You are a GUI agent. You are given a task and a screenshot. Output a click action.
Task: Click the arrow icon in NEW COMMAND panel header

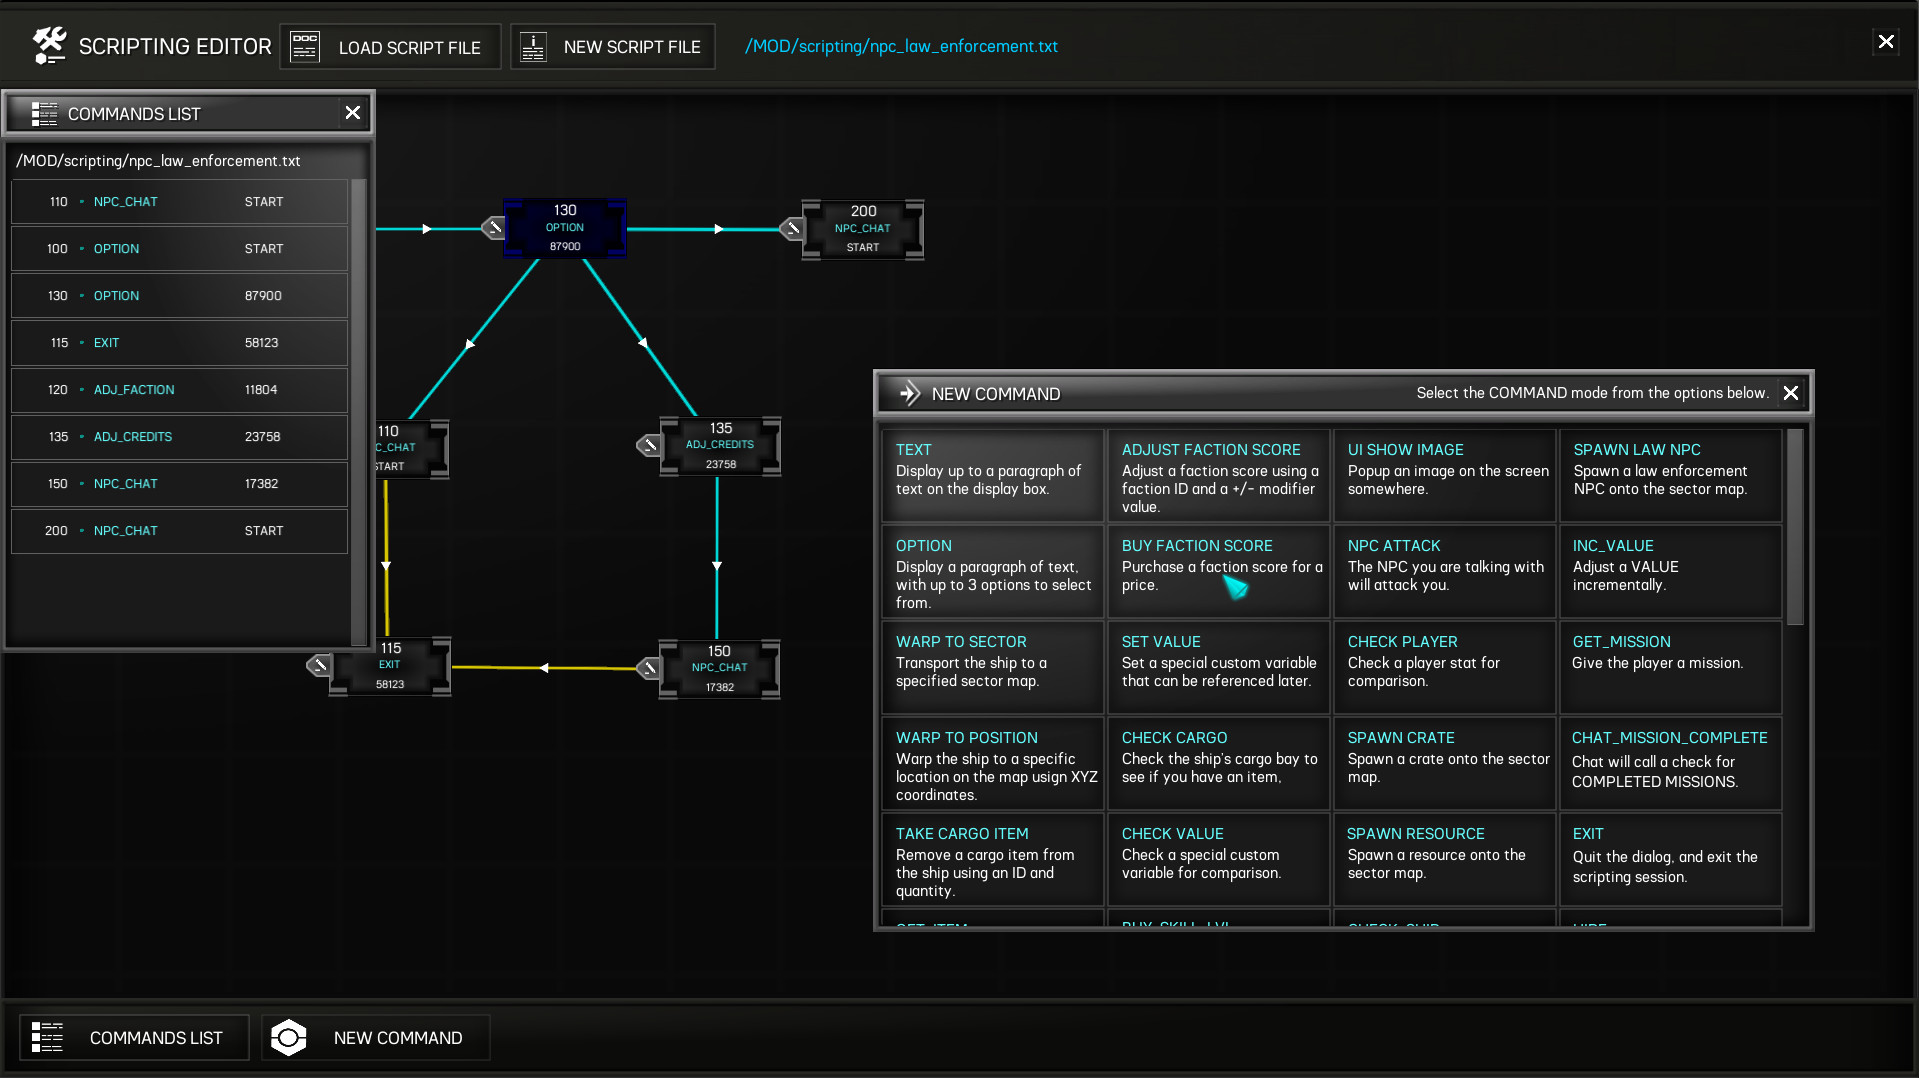coord(911,393)
